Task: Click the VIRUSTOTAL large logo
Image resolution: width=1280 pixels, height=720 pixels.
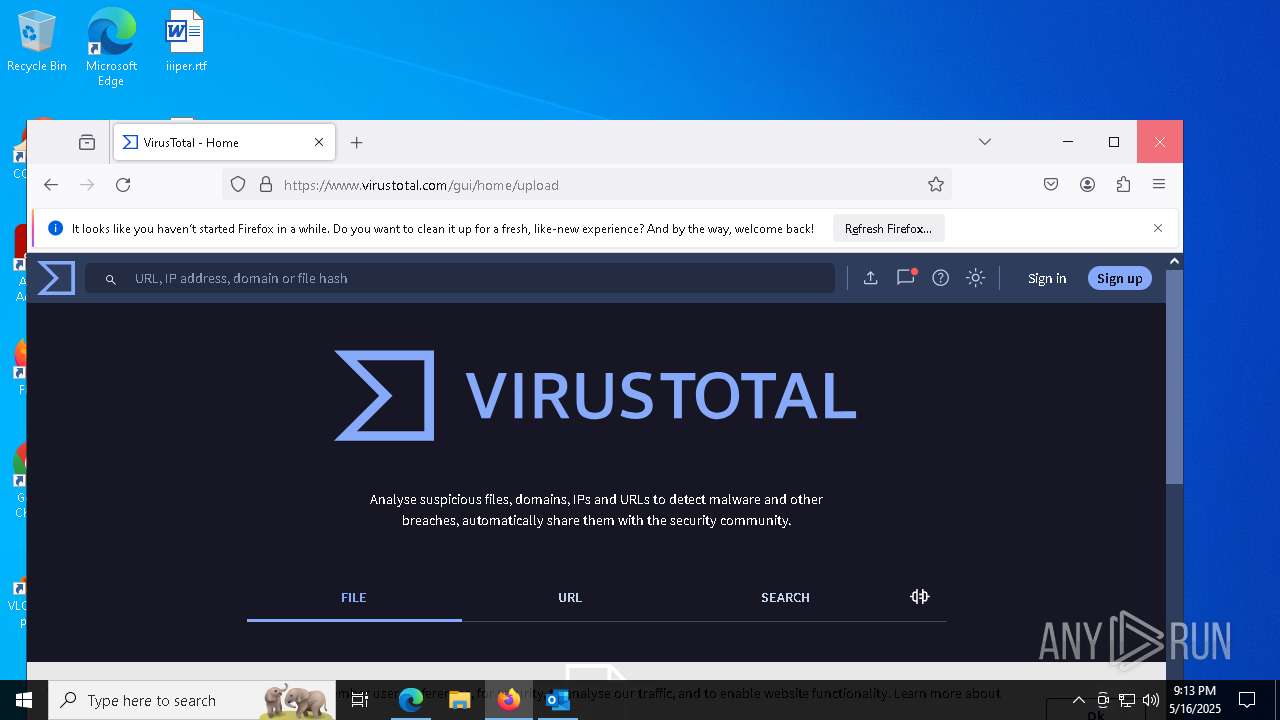Action: coord(596,395)
